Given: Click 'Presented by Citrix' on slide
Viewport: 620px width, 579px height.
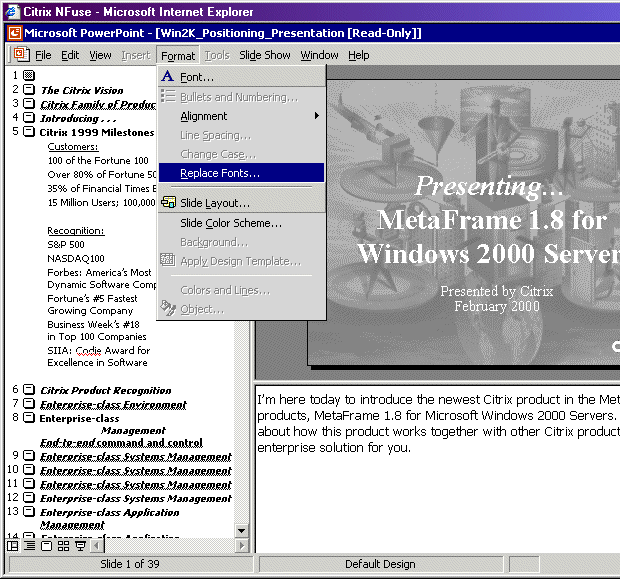Looking at the screenshot, I should 497,291.
